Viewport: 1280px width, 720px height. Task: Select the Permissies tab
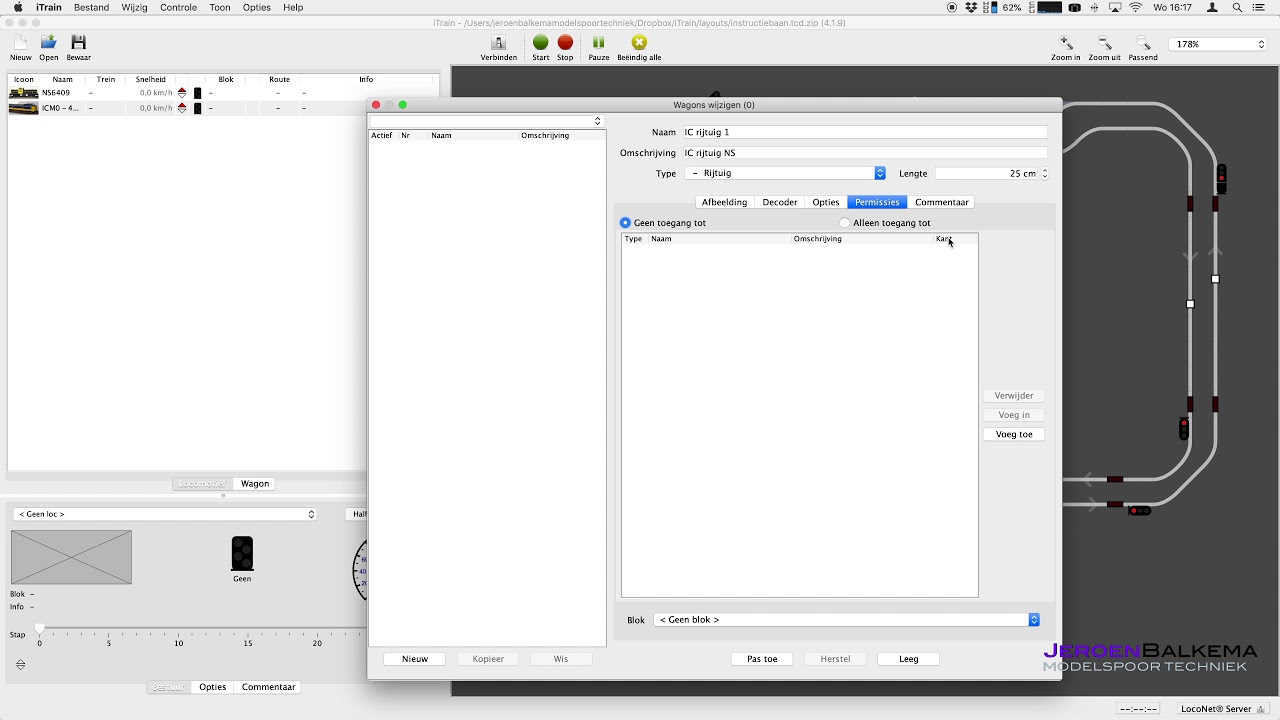coord(877,202)
